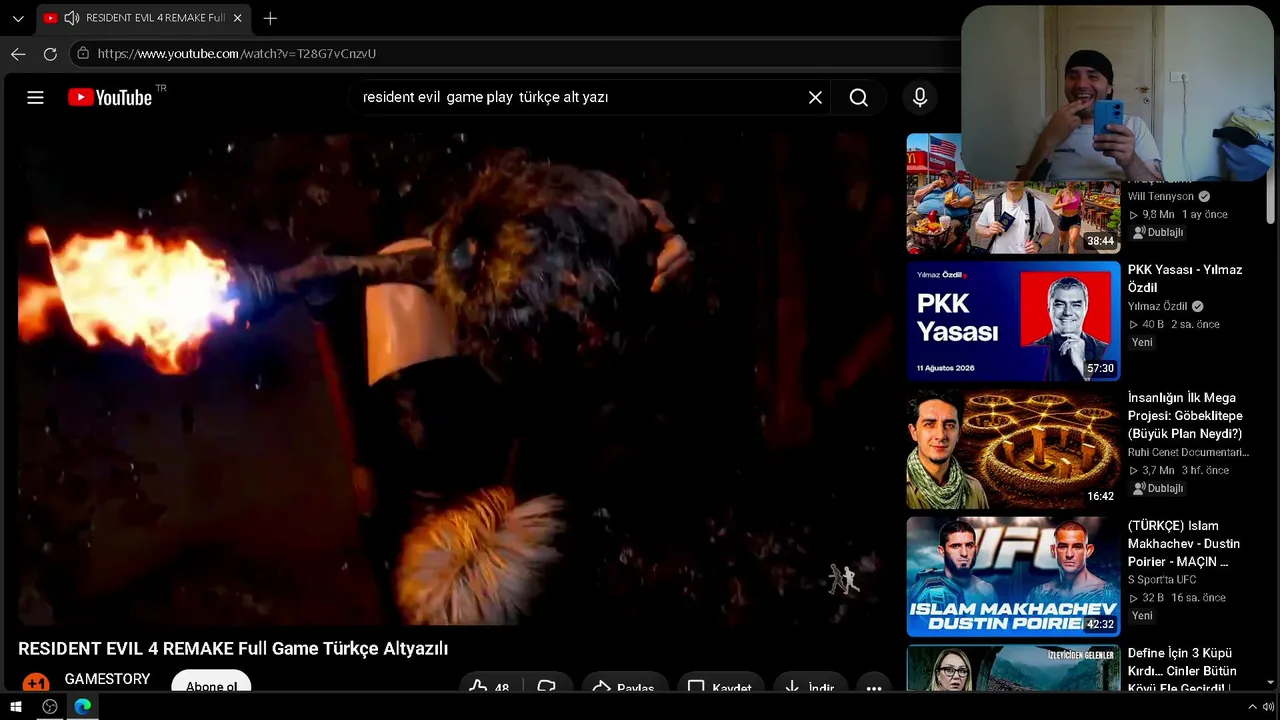Click the 'PKK Yasası - Yılmaz Özdil' title
This screenshot has height=720, width=1280.
coord(1185,279)
